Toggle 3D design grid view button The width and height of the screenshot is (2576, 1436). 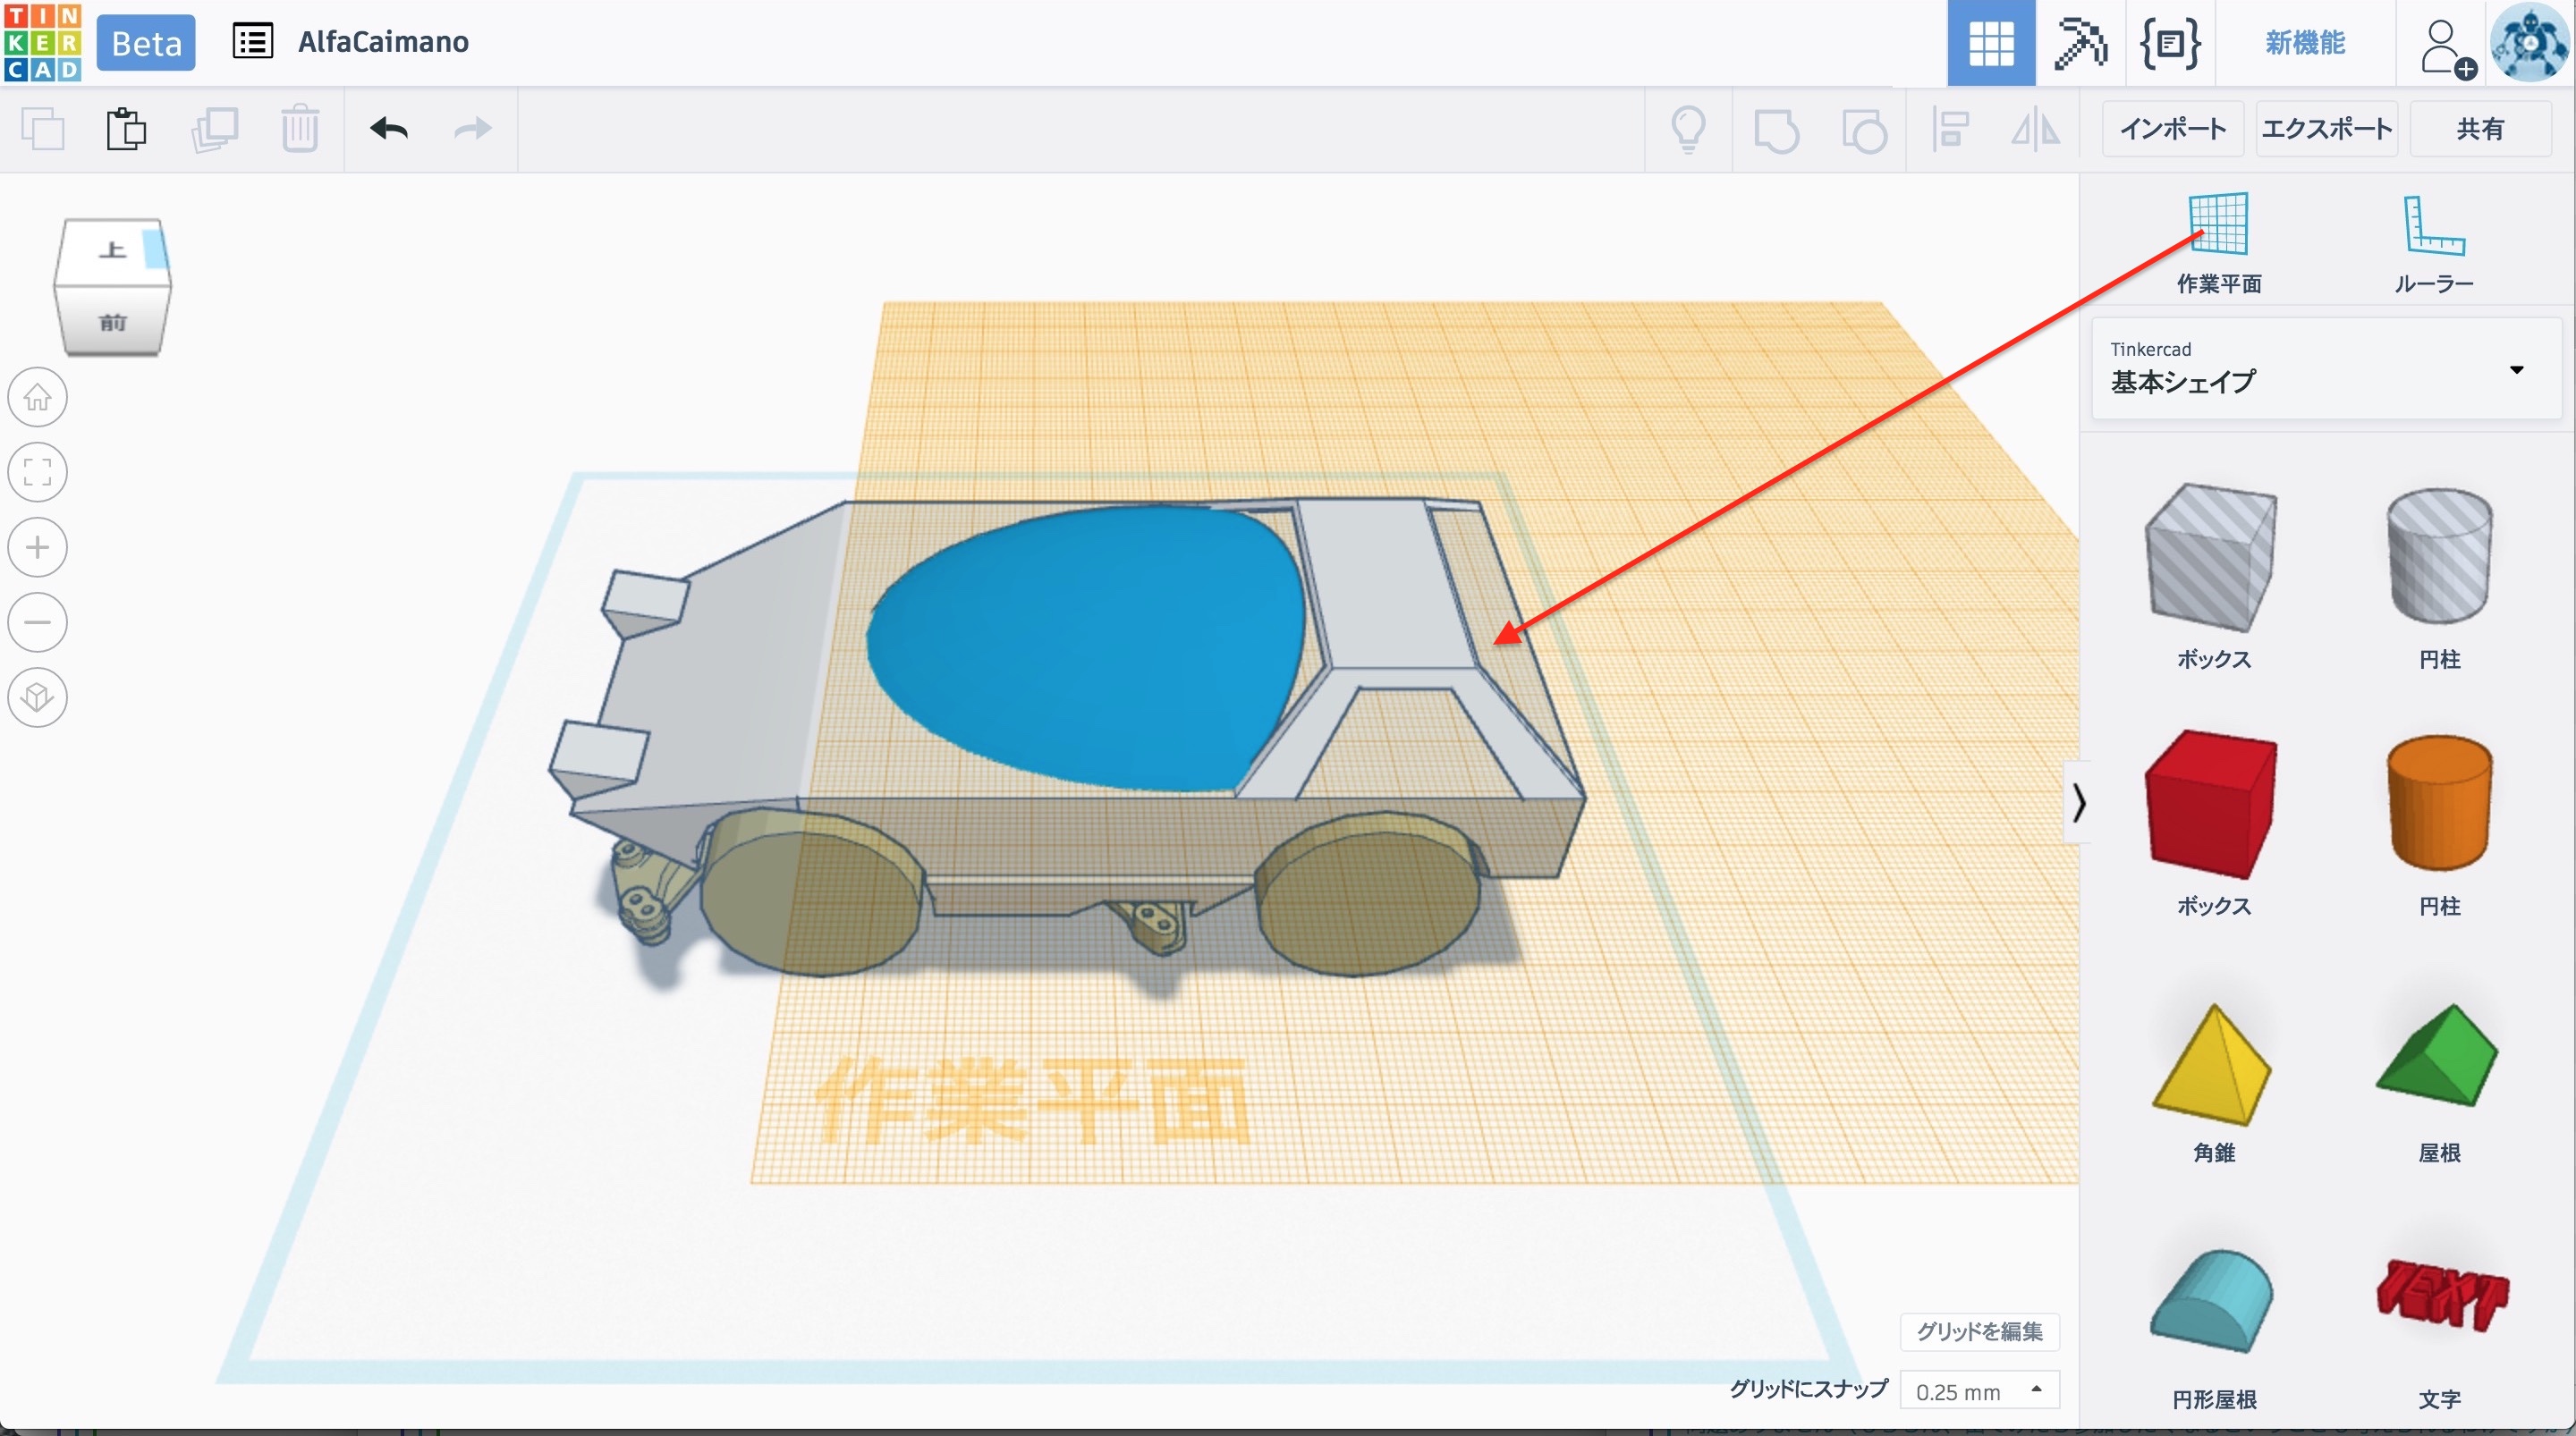point(1990,43)
